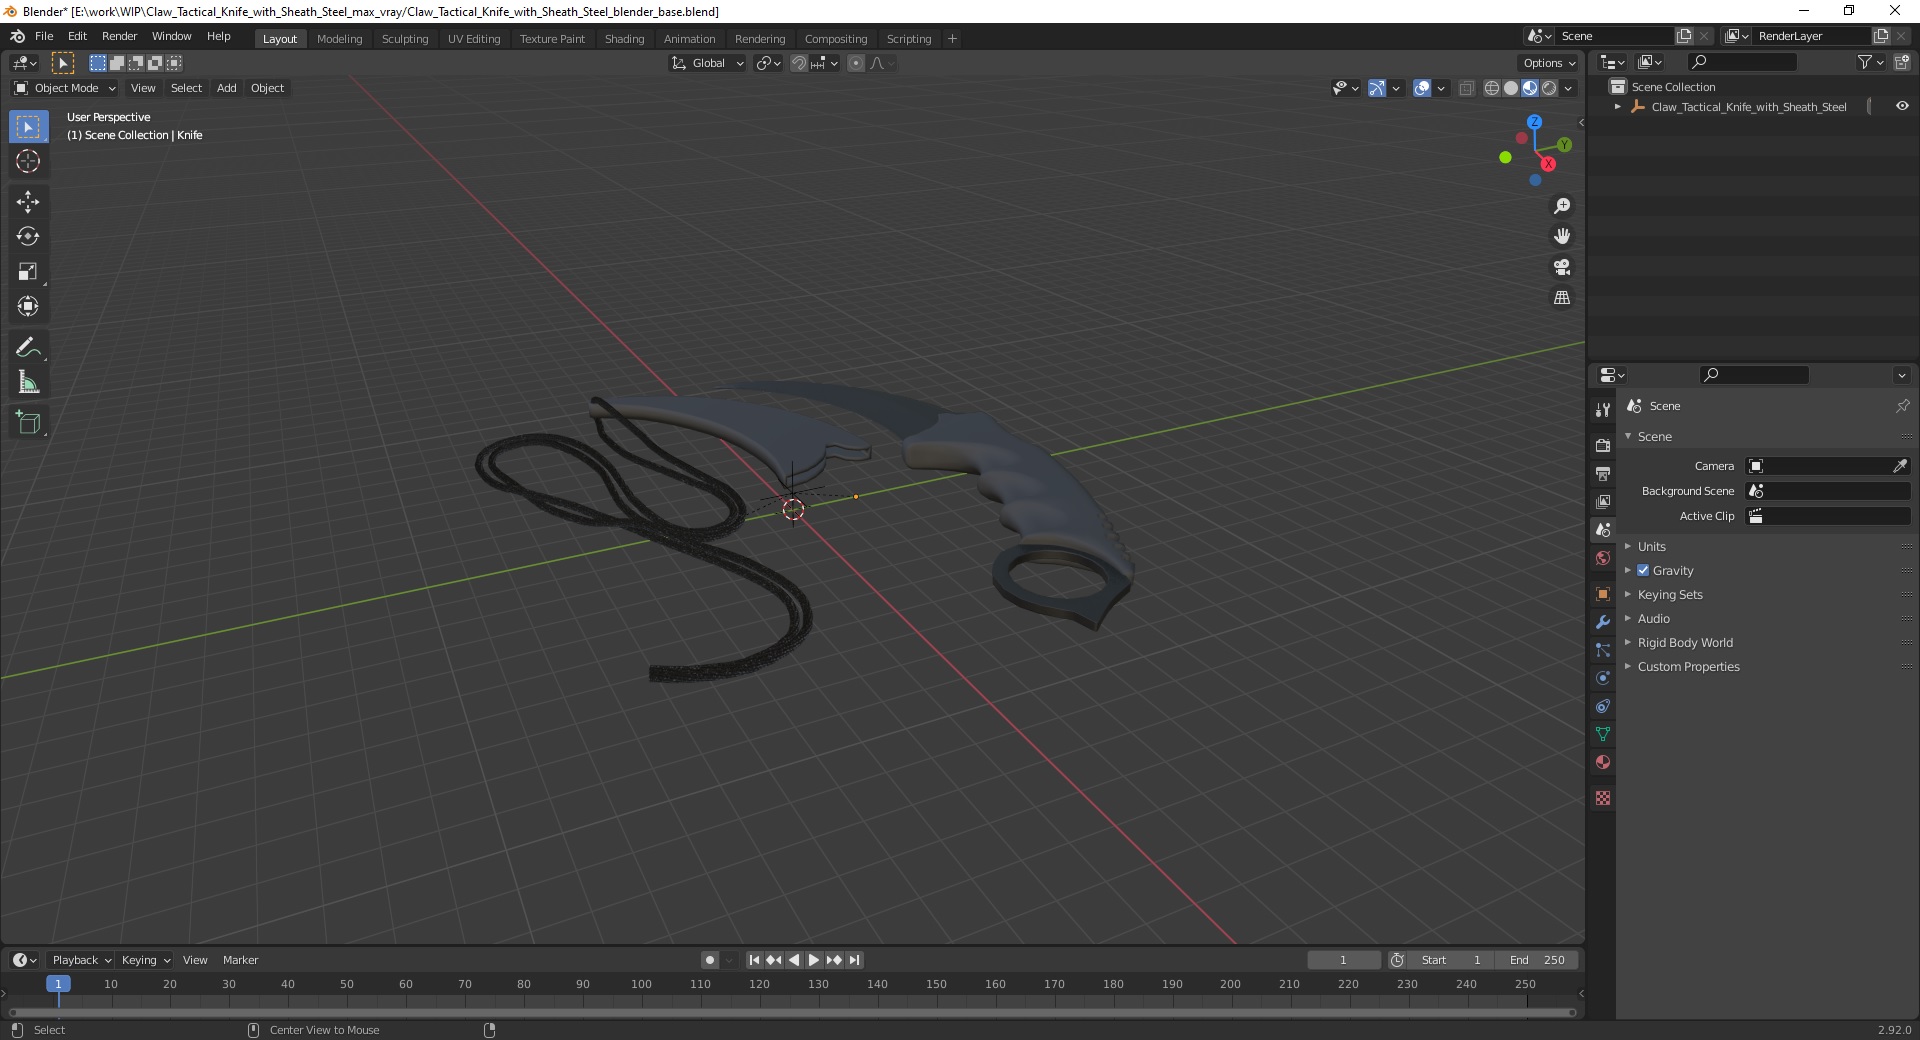The width and height of the screenshot is (1920, 1040).
Task: Click the zoom view magnifier icon
Action: tap(1562, 206)
